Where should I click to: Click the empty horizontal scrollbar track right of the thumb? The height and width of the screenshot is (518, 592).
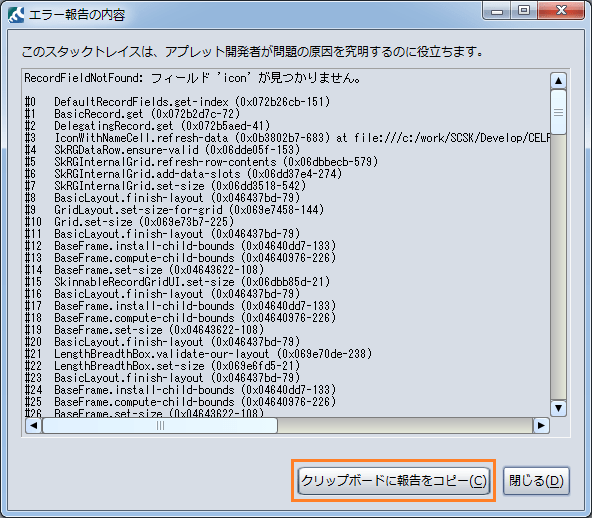click(405, 426)
